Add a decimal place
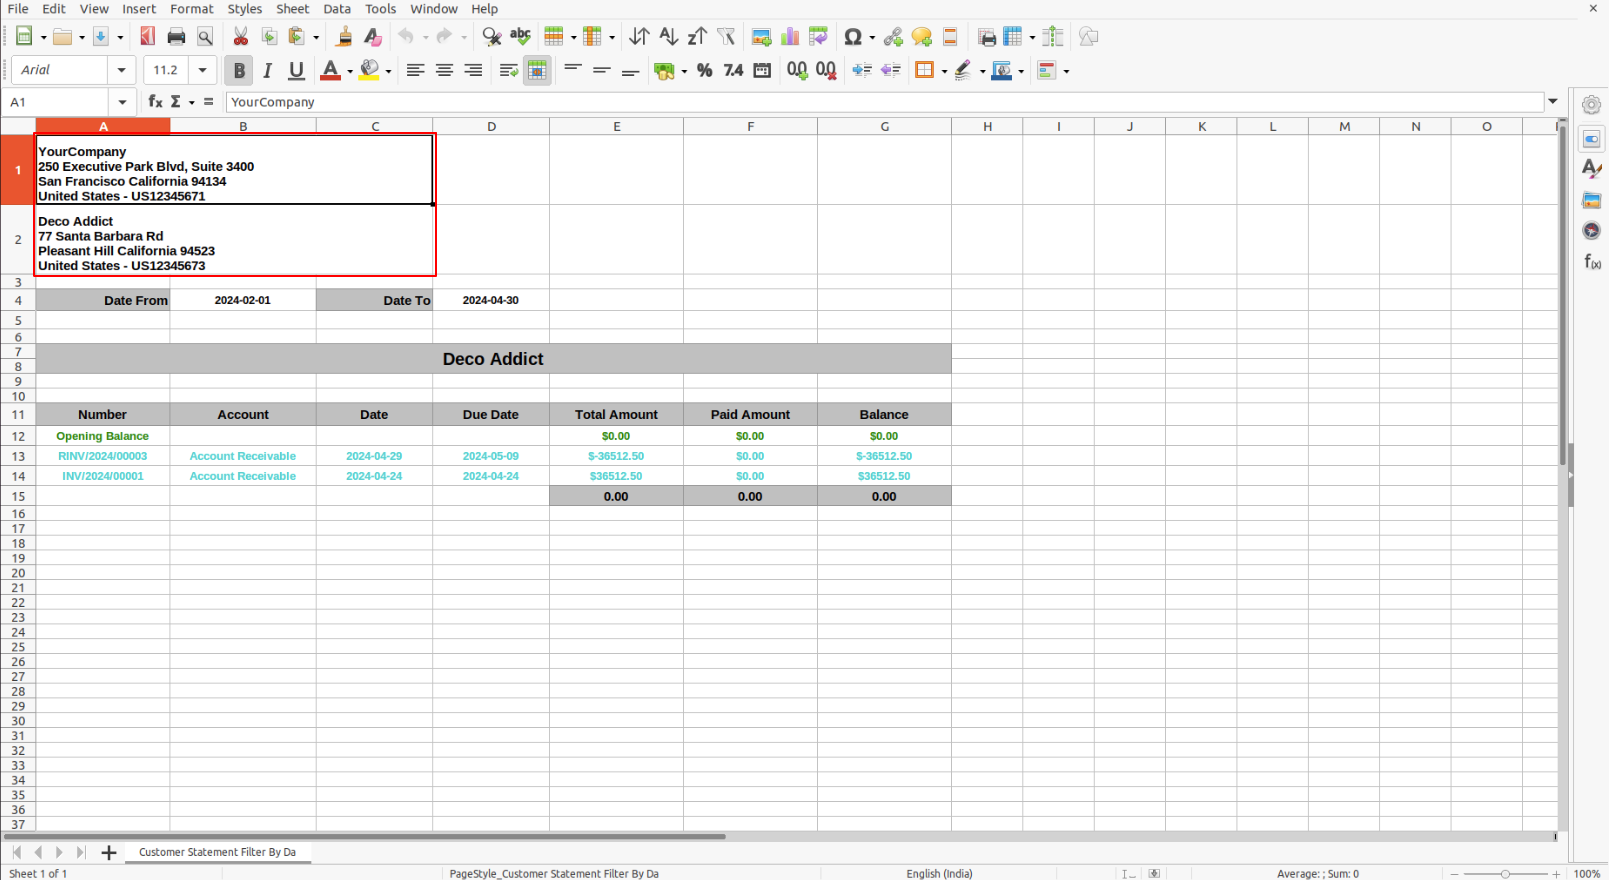The image size is (1609, 880). [x=797, y=70]
